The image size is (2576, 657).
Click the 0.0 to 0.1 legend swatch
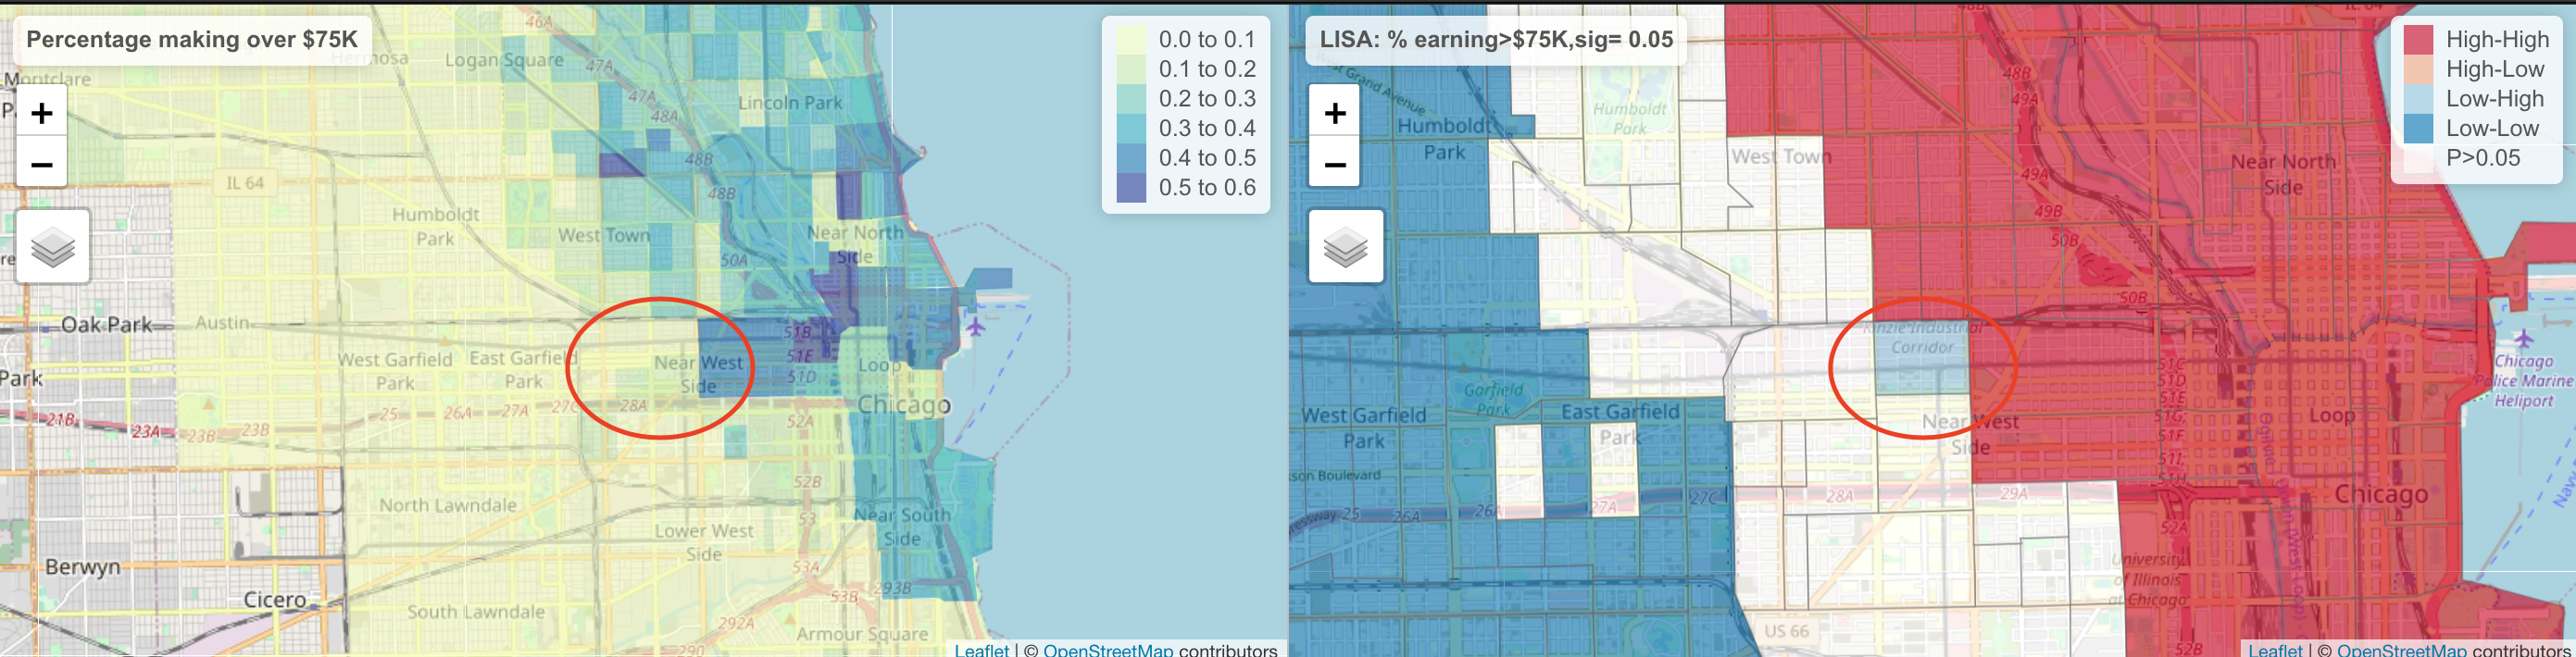(x=1131, y=40)
